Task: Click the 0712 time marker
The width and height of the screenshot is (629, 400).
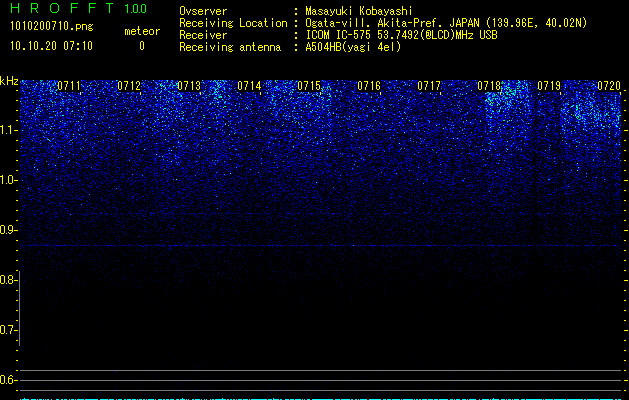Action: pyautogui.click(x=129, y=86)
